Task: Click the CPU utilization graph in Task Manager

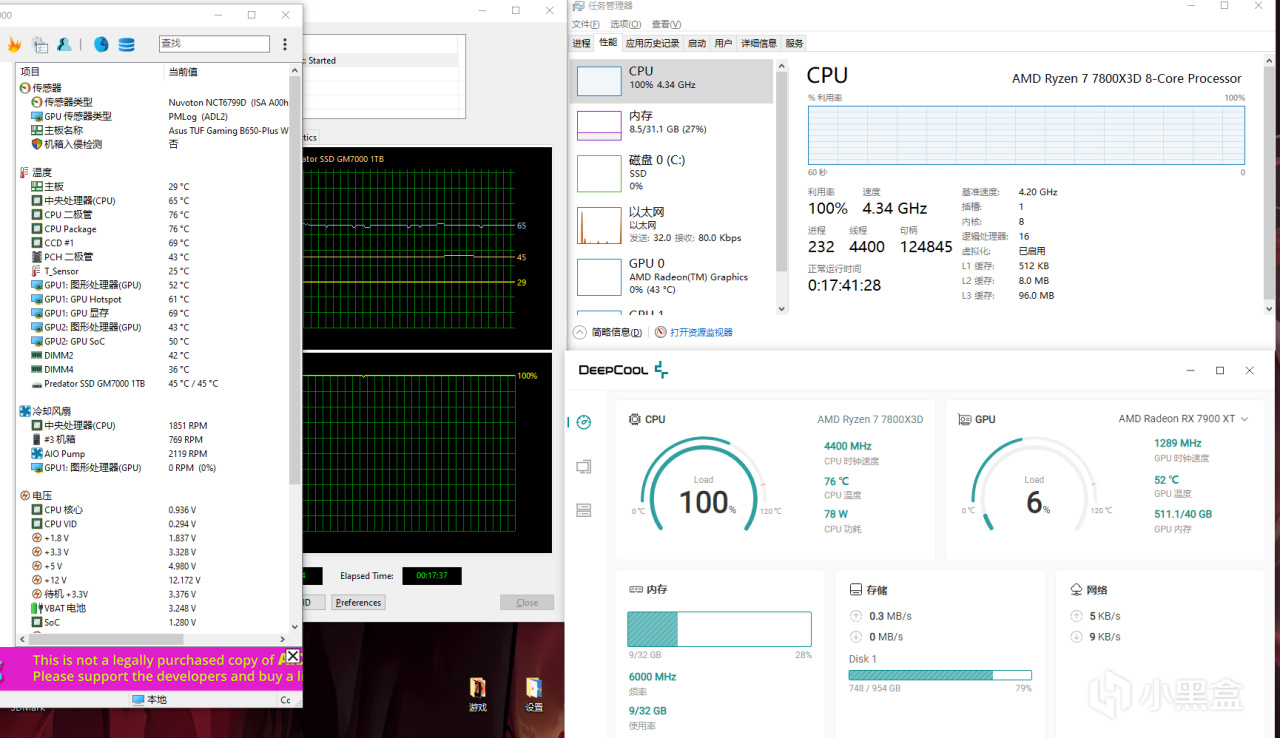Action: point(1026,134)
